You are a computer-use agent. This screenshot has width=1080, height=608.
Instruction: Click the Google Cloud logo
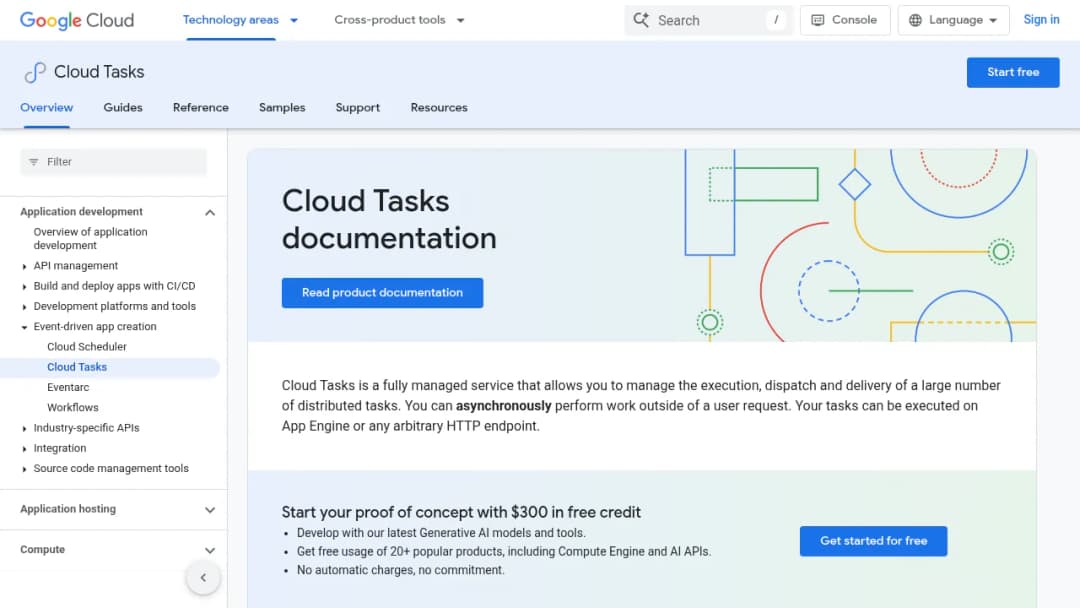point(77,20)
